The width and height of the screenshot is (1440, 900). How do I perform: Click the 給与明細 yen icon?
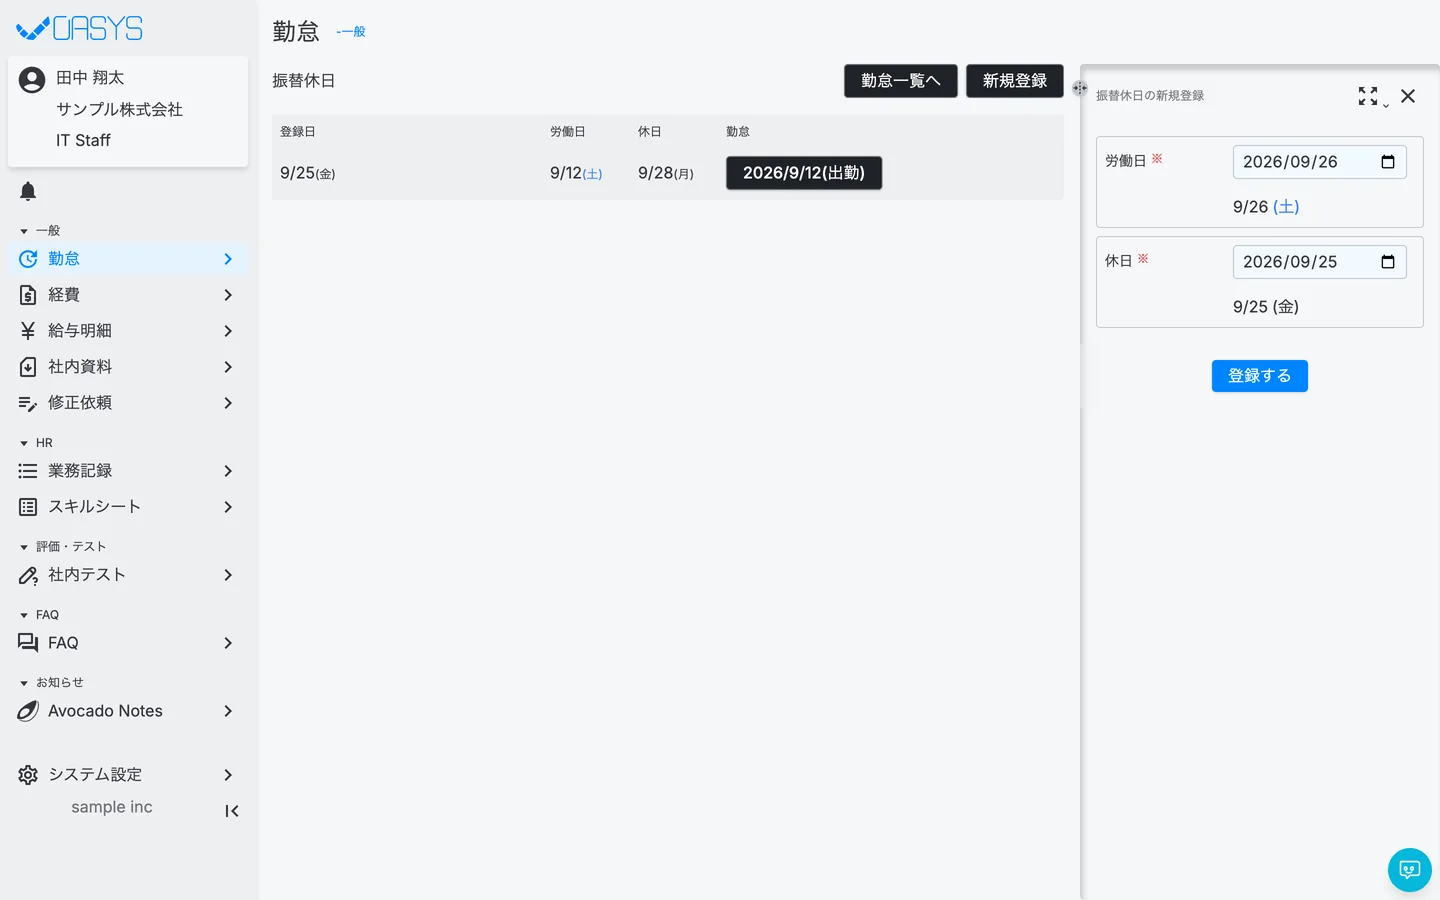point(28,331)
